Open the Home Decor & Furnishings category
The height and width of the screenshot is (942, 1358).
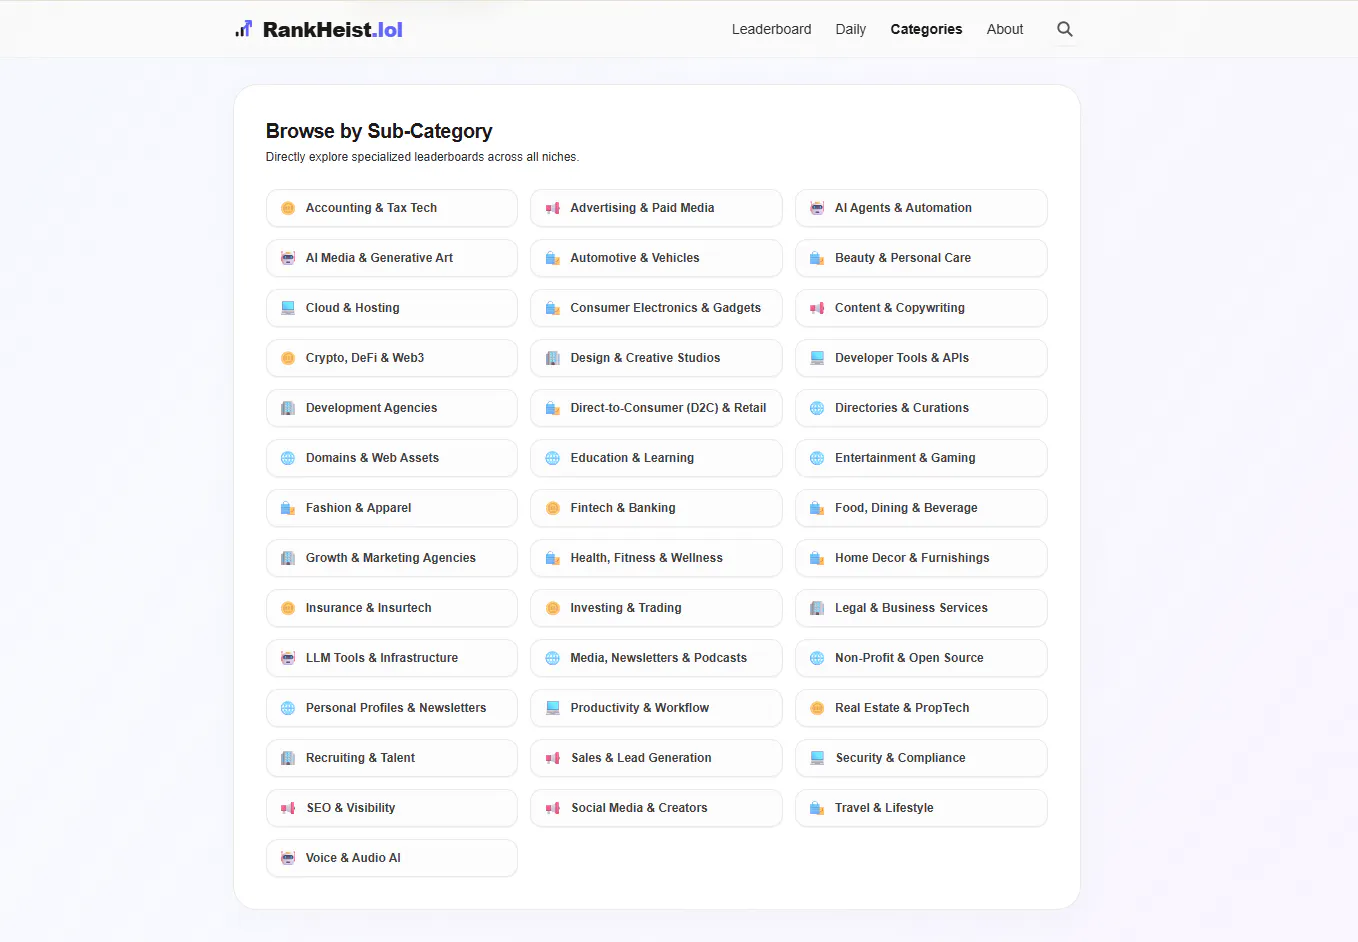click(x=921, y=558)
